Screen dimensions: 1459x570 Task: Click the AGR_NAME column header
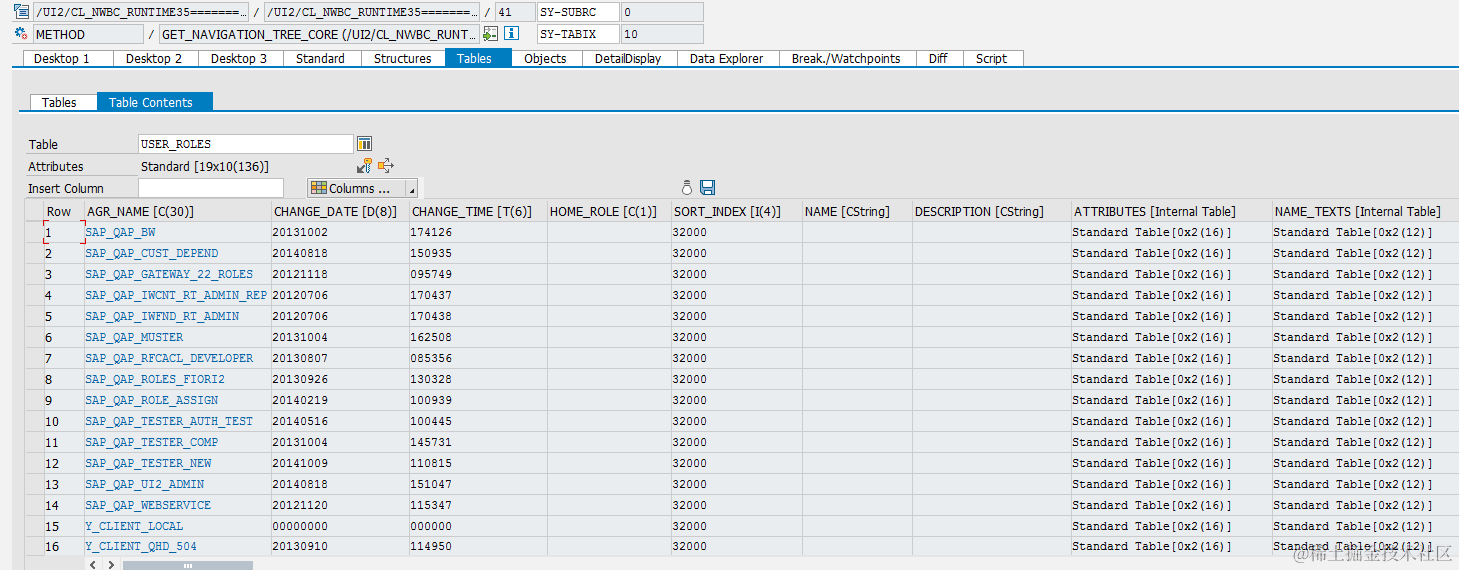(177, 211)
